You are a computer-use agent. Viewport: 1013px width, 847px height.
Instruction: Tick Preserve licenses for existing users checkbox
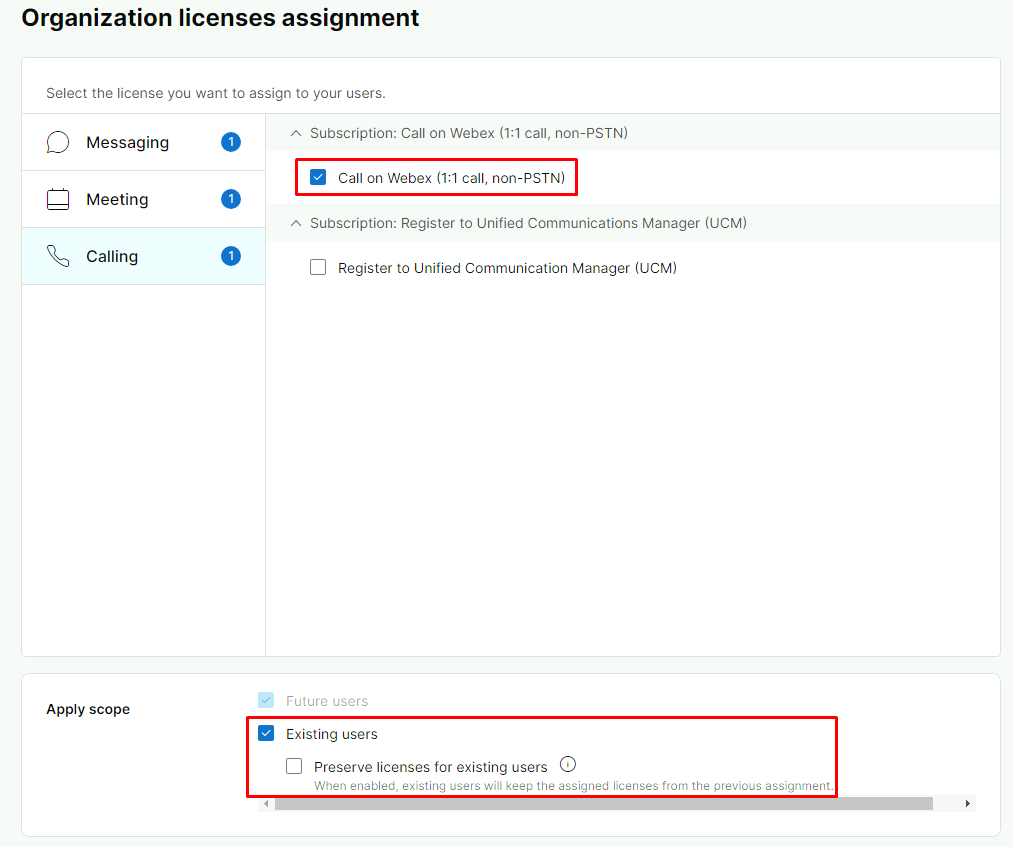point(294,767)
